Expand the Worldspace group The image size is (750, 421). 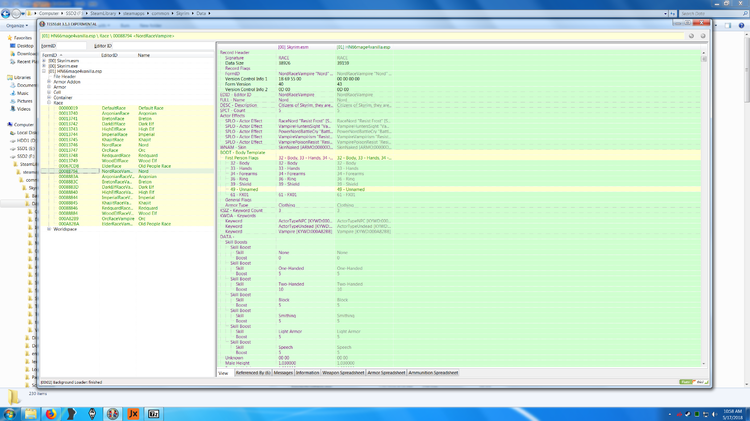49,229
